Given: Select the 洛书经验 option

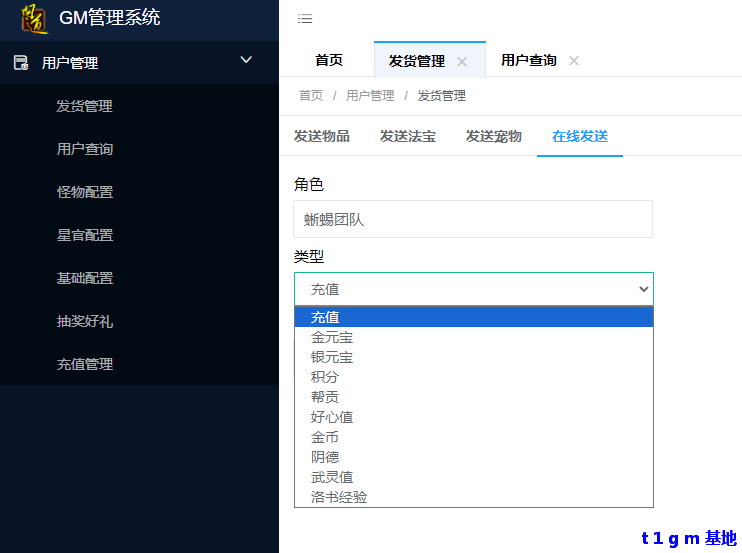Looking at the screenshot, I should coord(339,497).
